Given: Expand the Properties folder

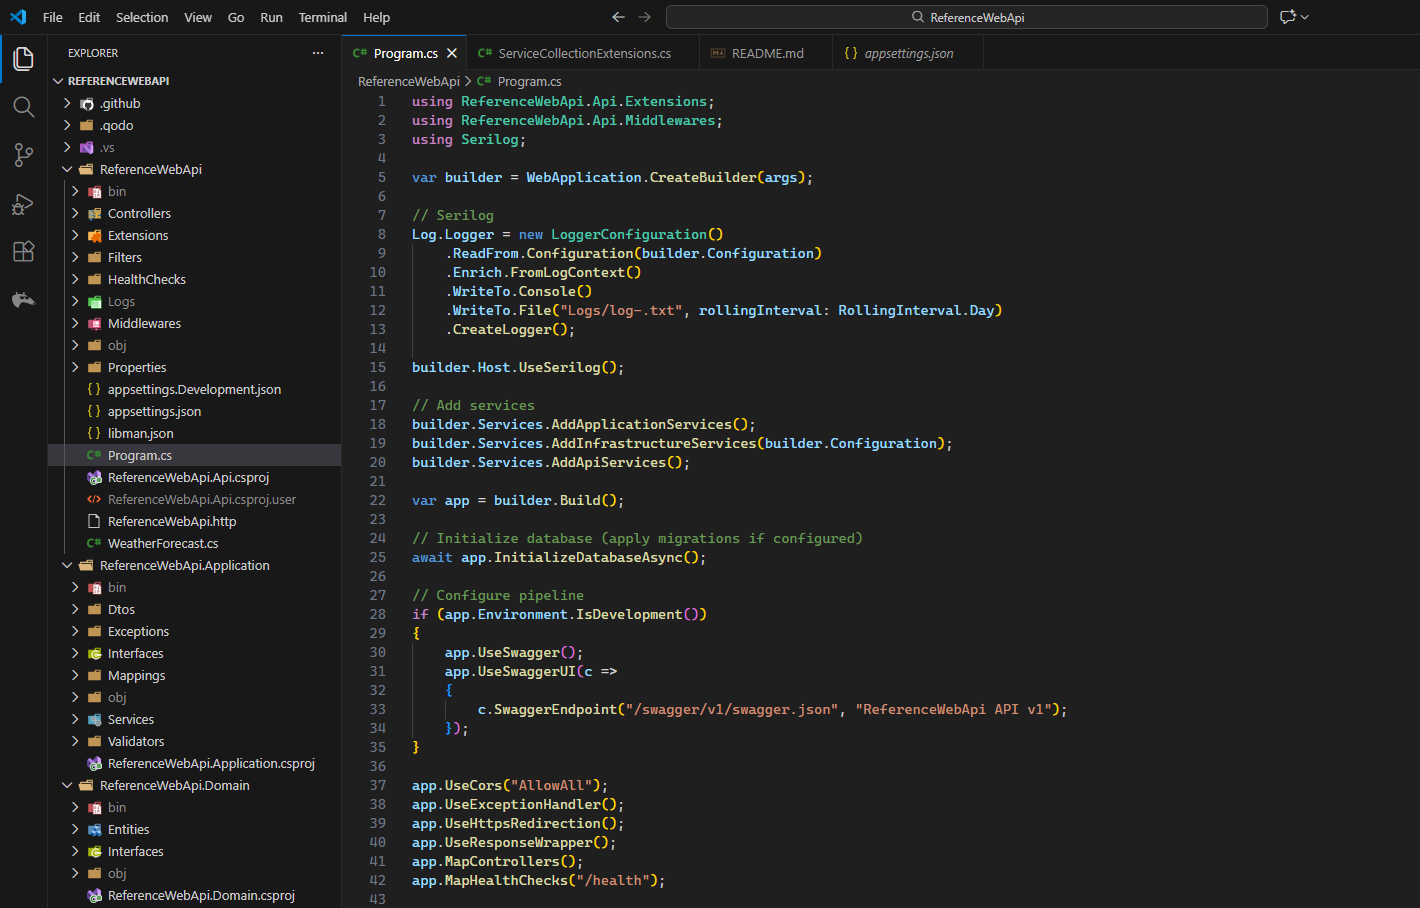Looking at the screenshot, I should click(195, 367).
